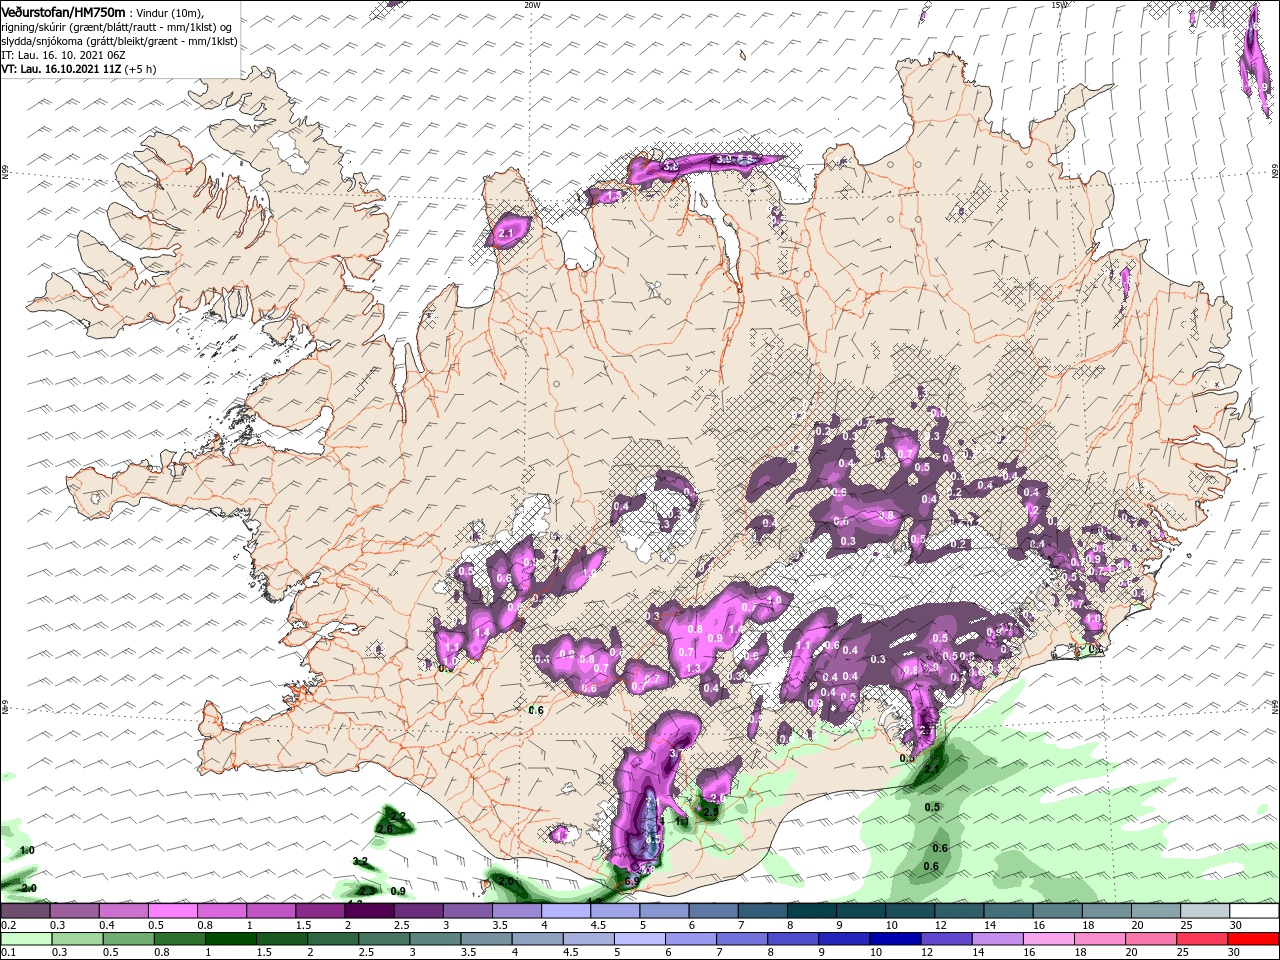This screenshot has height=960, width=1280.
Task: Pick the crimson 25 swatch in rain scale
Action: (1200, 939)
